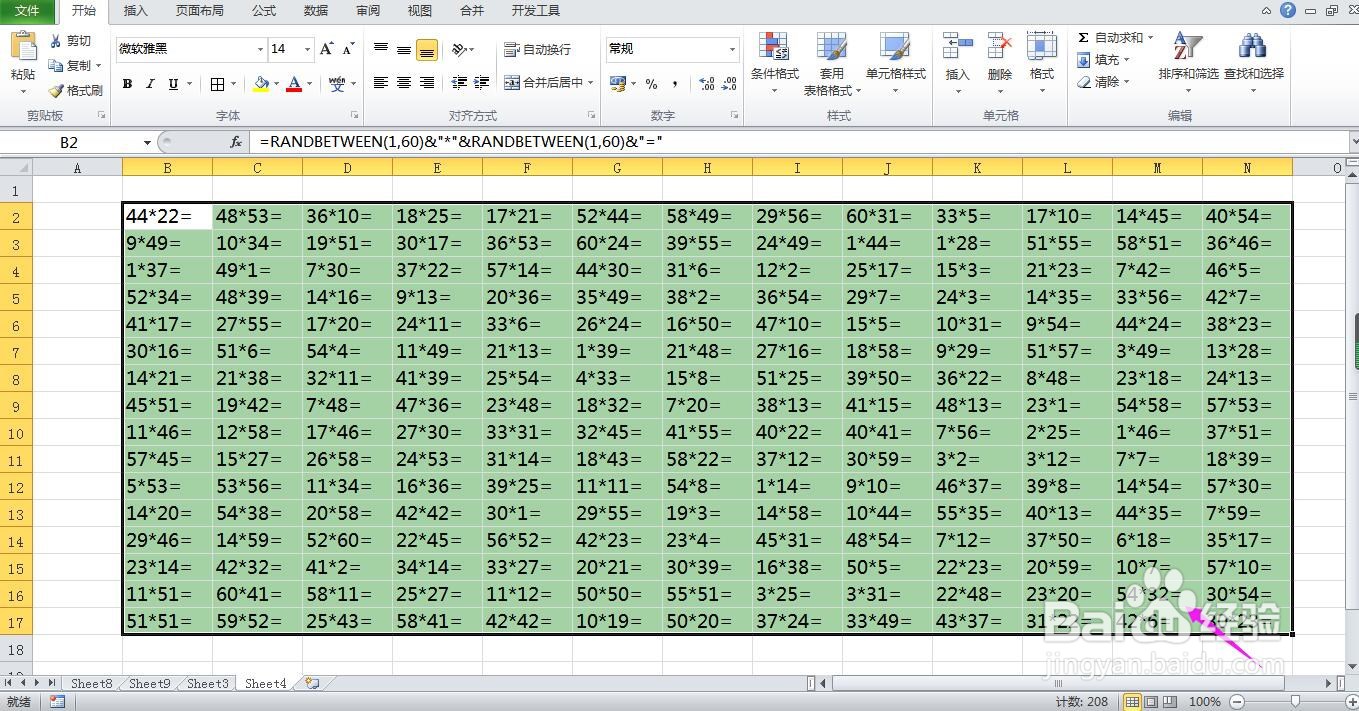Image resolution: width=1359 pixels, height=711 pixels.
Task: Click accounting currency format icon
Action: pyautogui.click(x=618, y=84)
